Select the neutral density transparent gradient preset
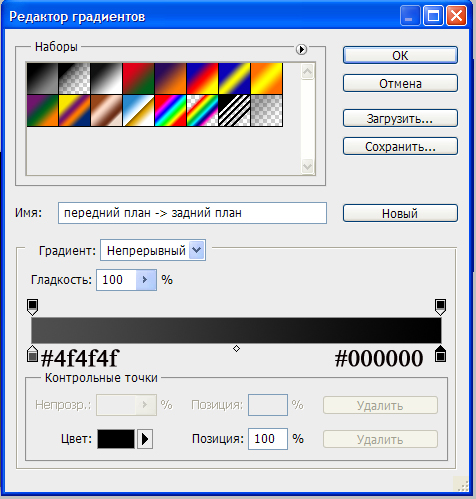 click(x=266, y=111)
